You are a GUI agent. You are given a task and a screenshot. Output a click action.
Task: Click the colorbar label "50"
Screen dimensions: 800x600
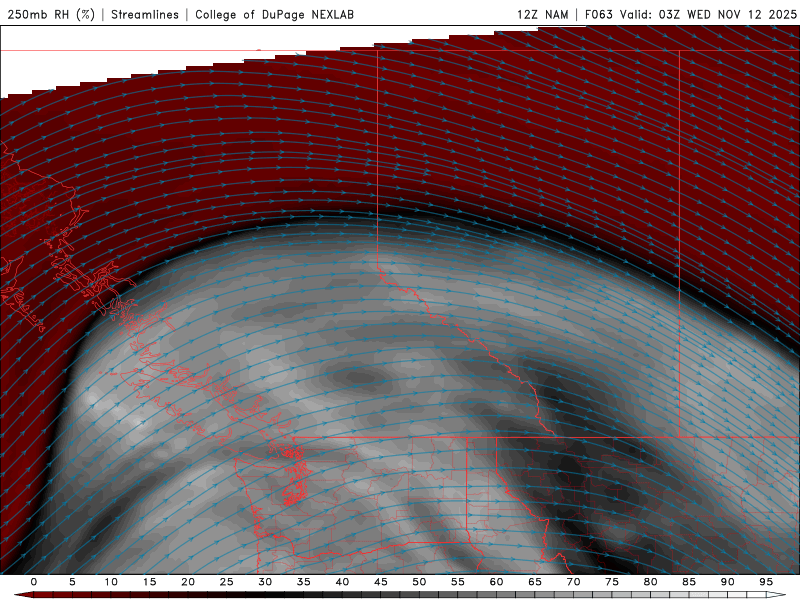(x=419, y=582)
